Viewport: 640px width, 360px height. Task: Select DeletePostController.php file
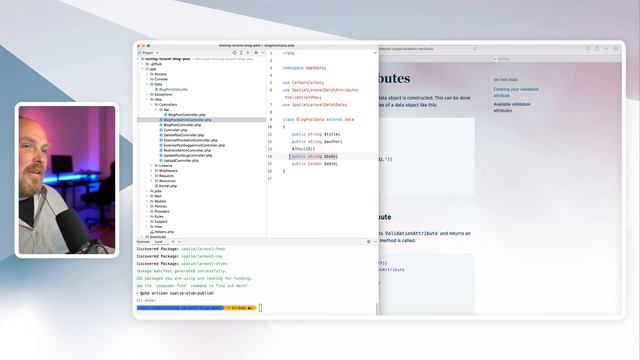click(181, 135)
